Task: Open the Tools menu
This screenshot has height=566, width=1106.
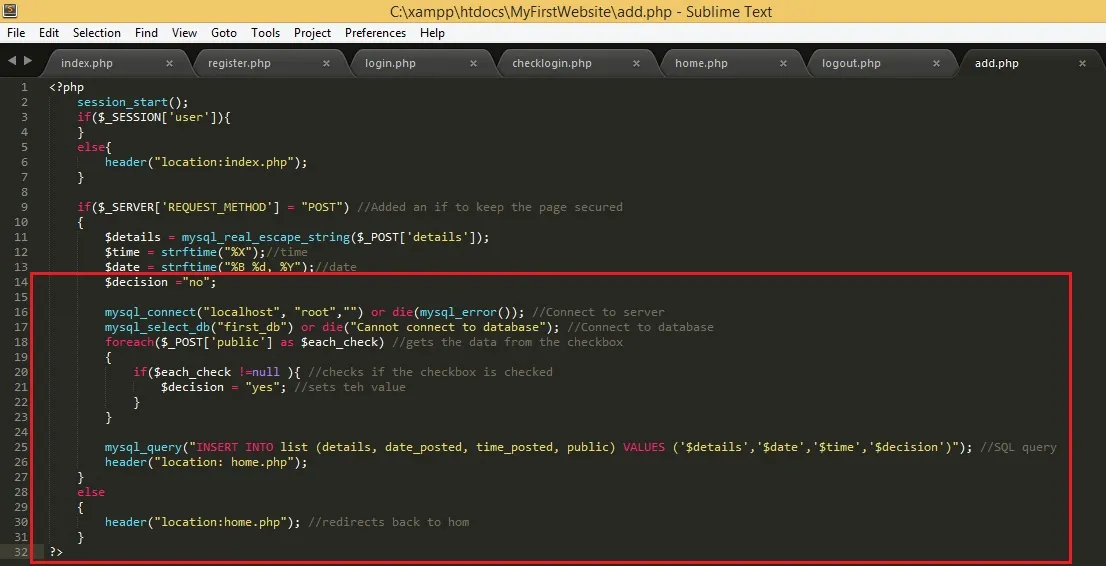Action: click(x=265, y=32)
